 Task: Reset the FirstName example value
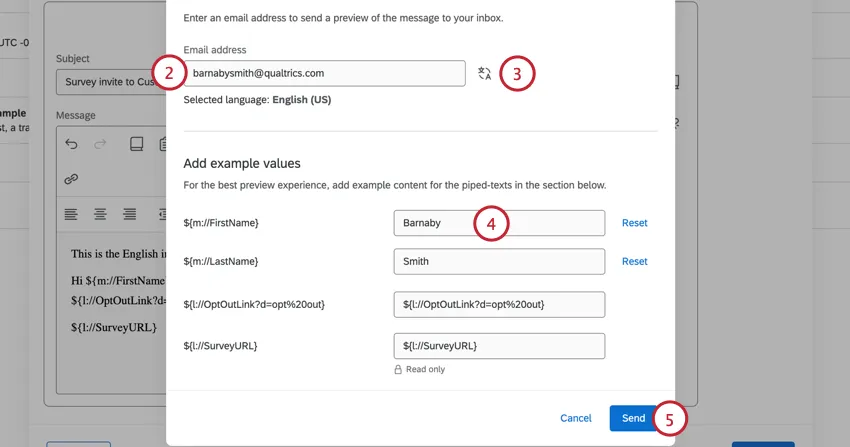634,223
